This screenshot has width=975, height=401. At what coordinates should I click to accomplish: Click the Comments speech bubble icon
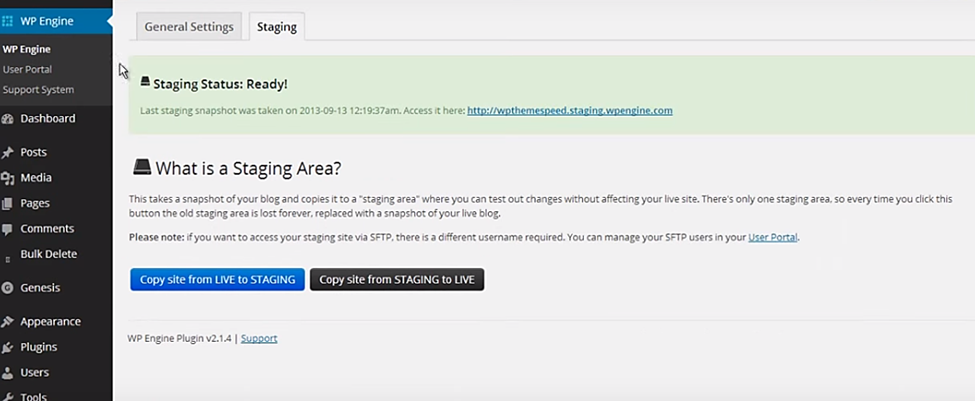point(7,229)
